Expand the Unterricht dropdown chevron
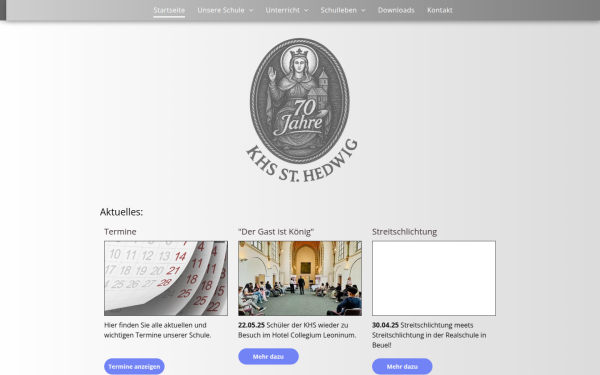The height and width of the screenshot is (375, 600). (306, 10)
